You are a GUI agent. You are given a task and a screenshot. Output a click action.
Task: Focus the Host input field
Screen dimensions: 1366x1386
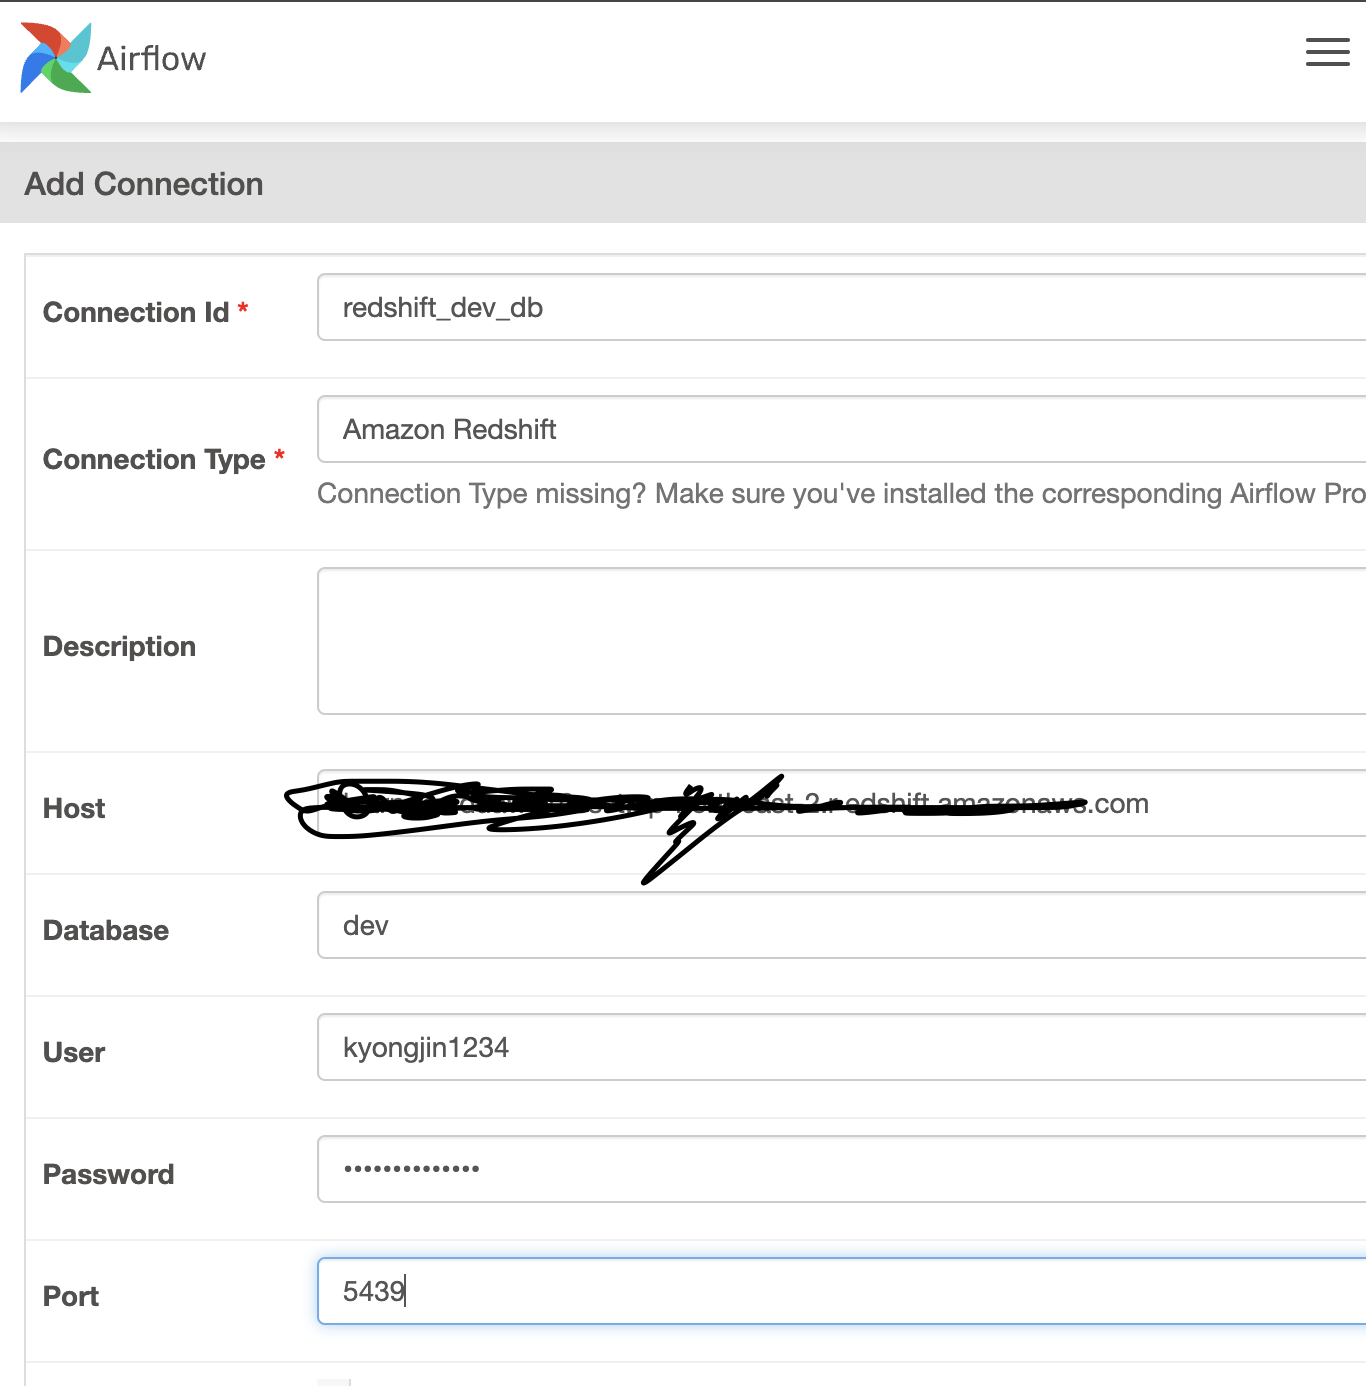tap(842, 803)
